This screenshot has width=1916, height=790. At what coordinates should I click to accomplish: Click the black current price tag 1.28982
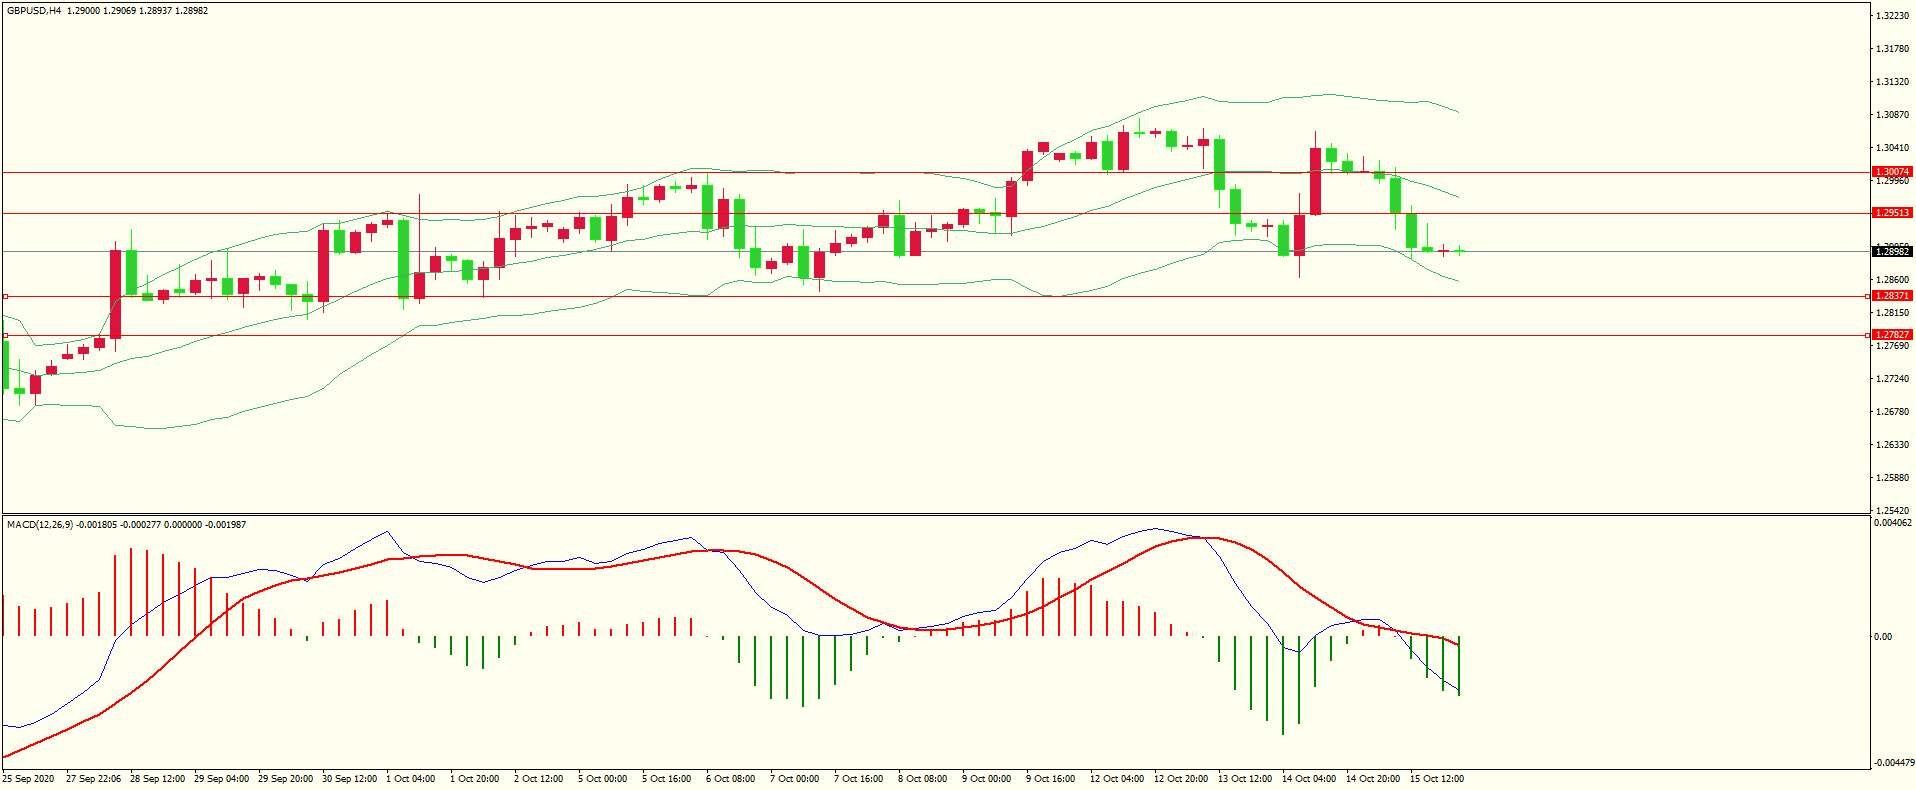(x=1891, y=252)
